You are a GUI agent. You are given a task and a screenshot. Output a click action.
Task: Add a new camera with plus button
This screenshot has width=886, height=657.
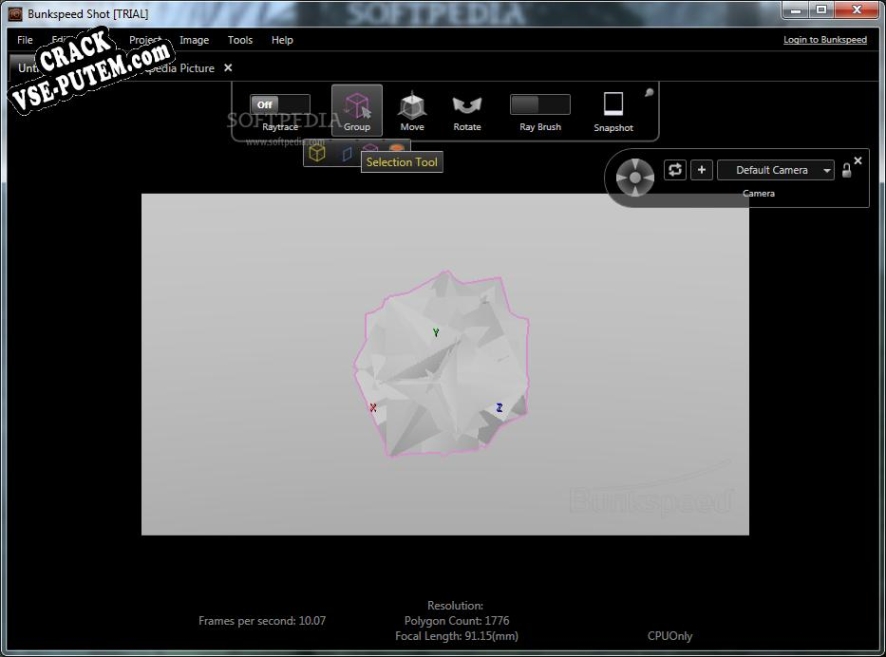coord(702,170)
